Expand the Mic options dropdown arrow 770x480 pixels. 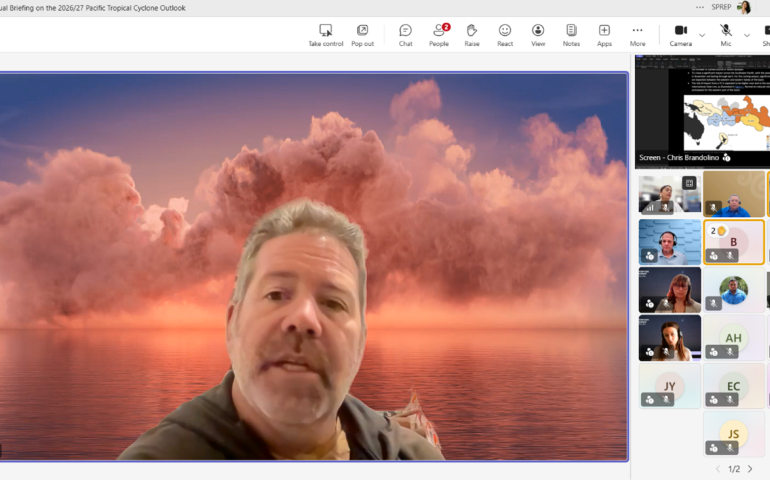point(746,35)
